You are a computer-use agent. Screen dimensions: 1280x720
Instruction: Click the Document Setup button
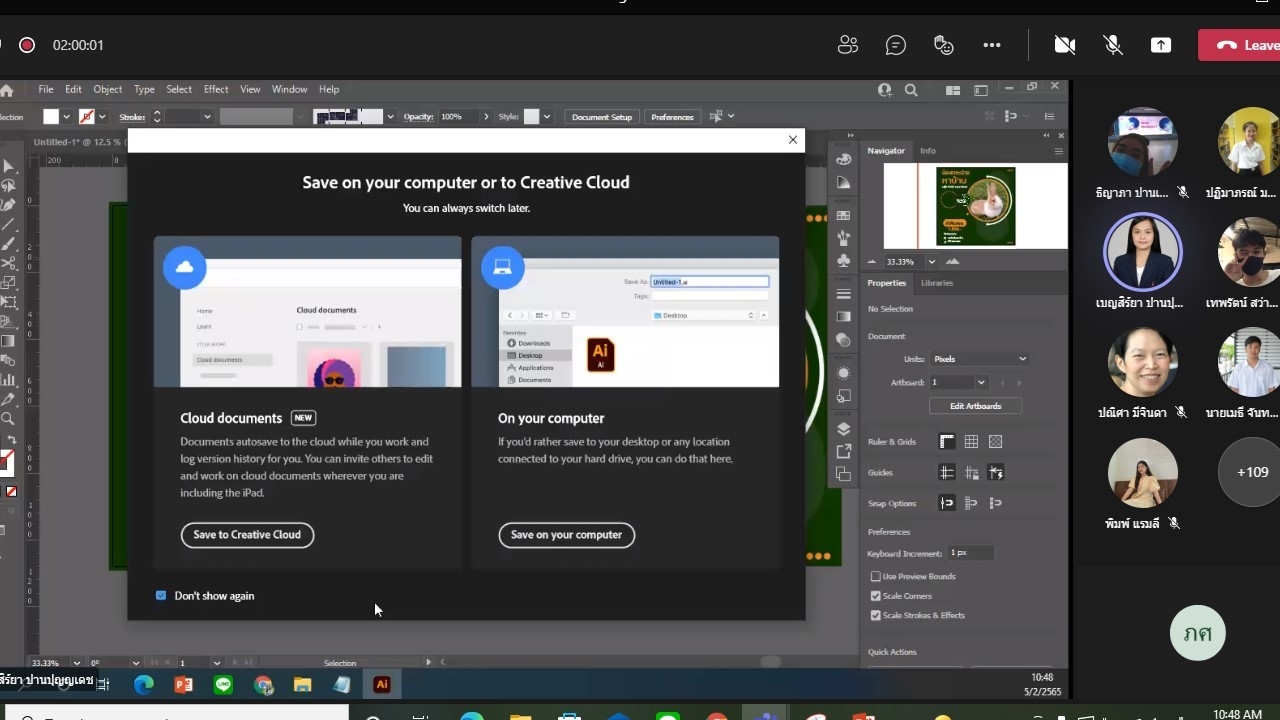click(x=603, y=117)
